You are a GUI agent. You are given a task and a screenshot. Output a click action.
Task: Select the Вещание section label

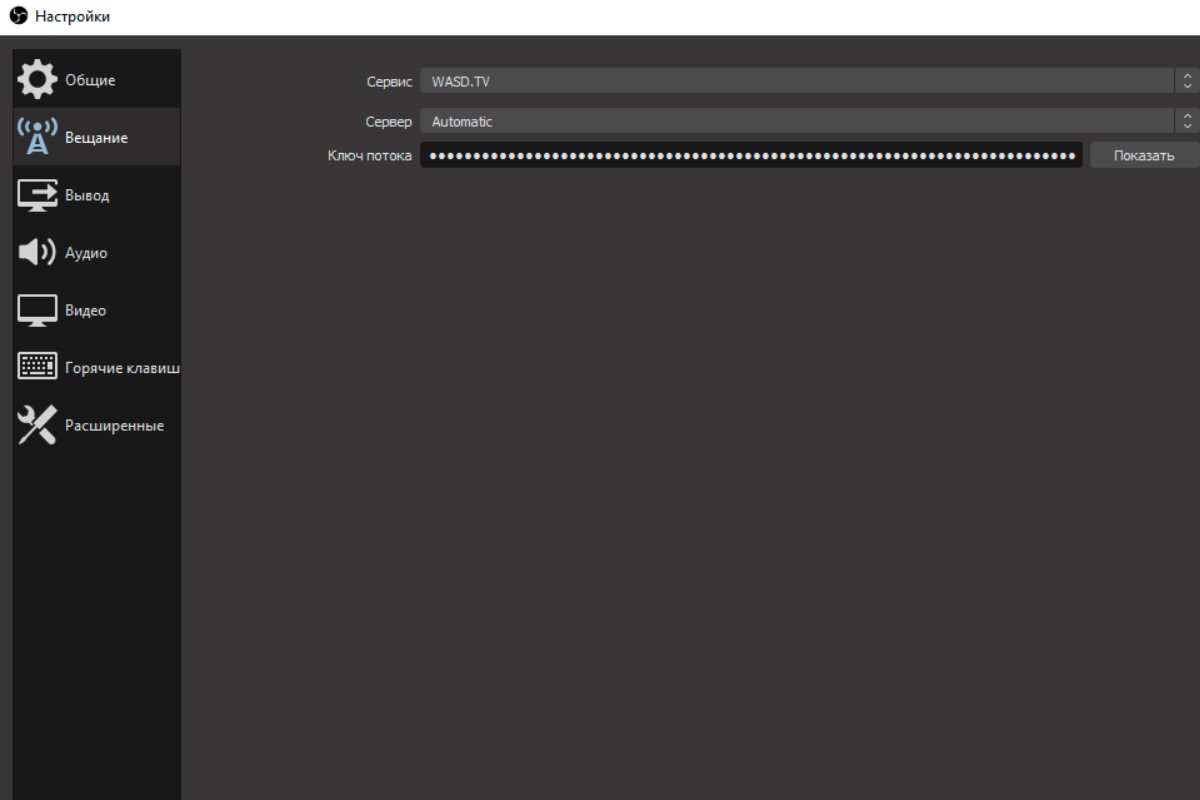click(96, 138)
